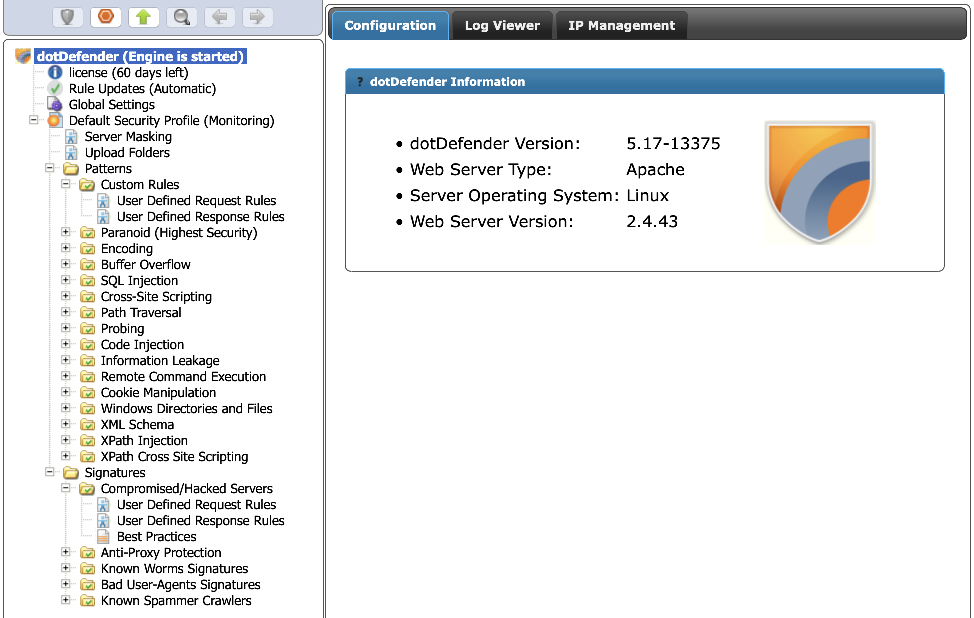Collapse the Compromised/Hacked Servers node
Image resolution: width=974 pixels, height=618 pixels.
pyautogui.click(x=65, y=488)
